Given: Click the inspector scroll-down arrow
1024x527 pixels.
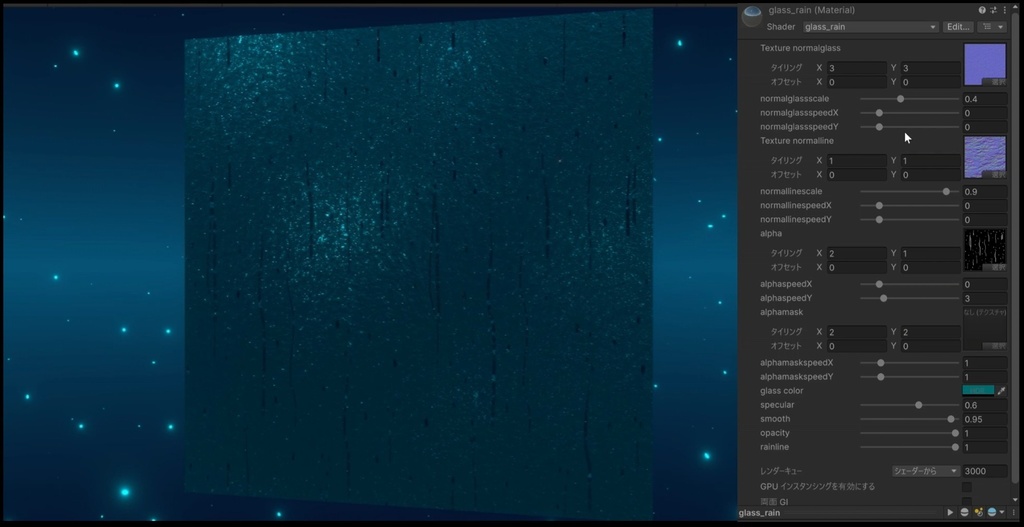Looking at the screenshot, I should [1014, 500].
